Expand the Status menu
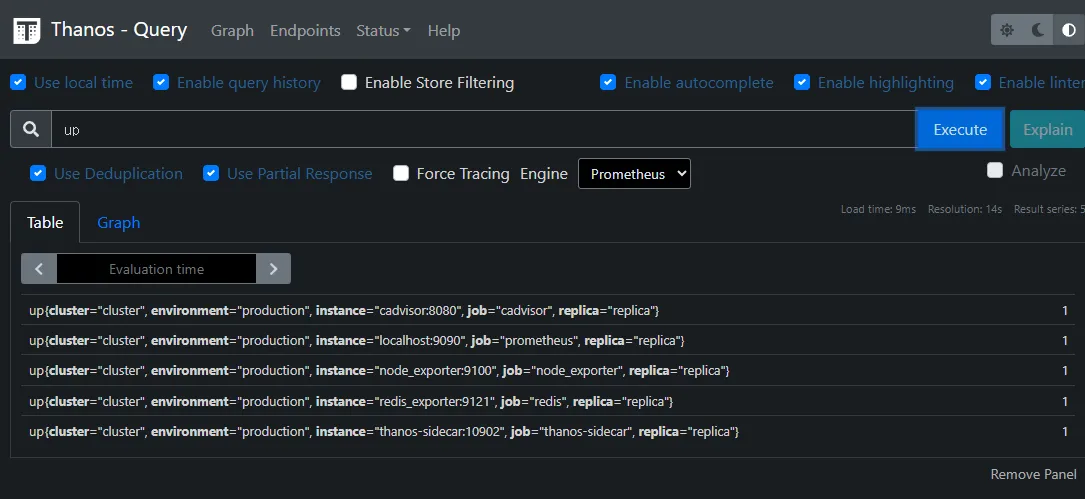Image resolution: width=1085 pixels, height=499 pixels. coord(383,30)
